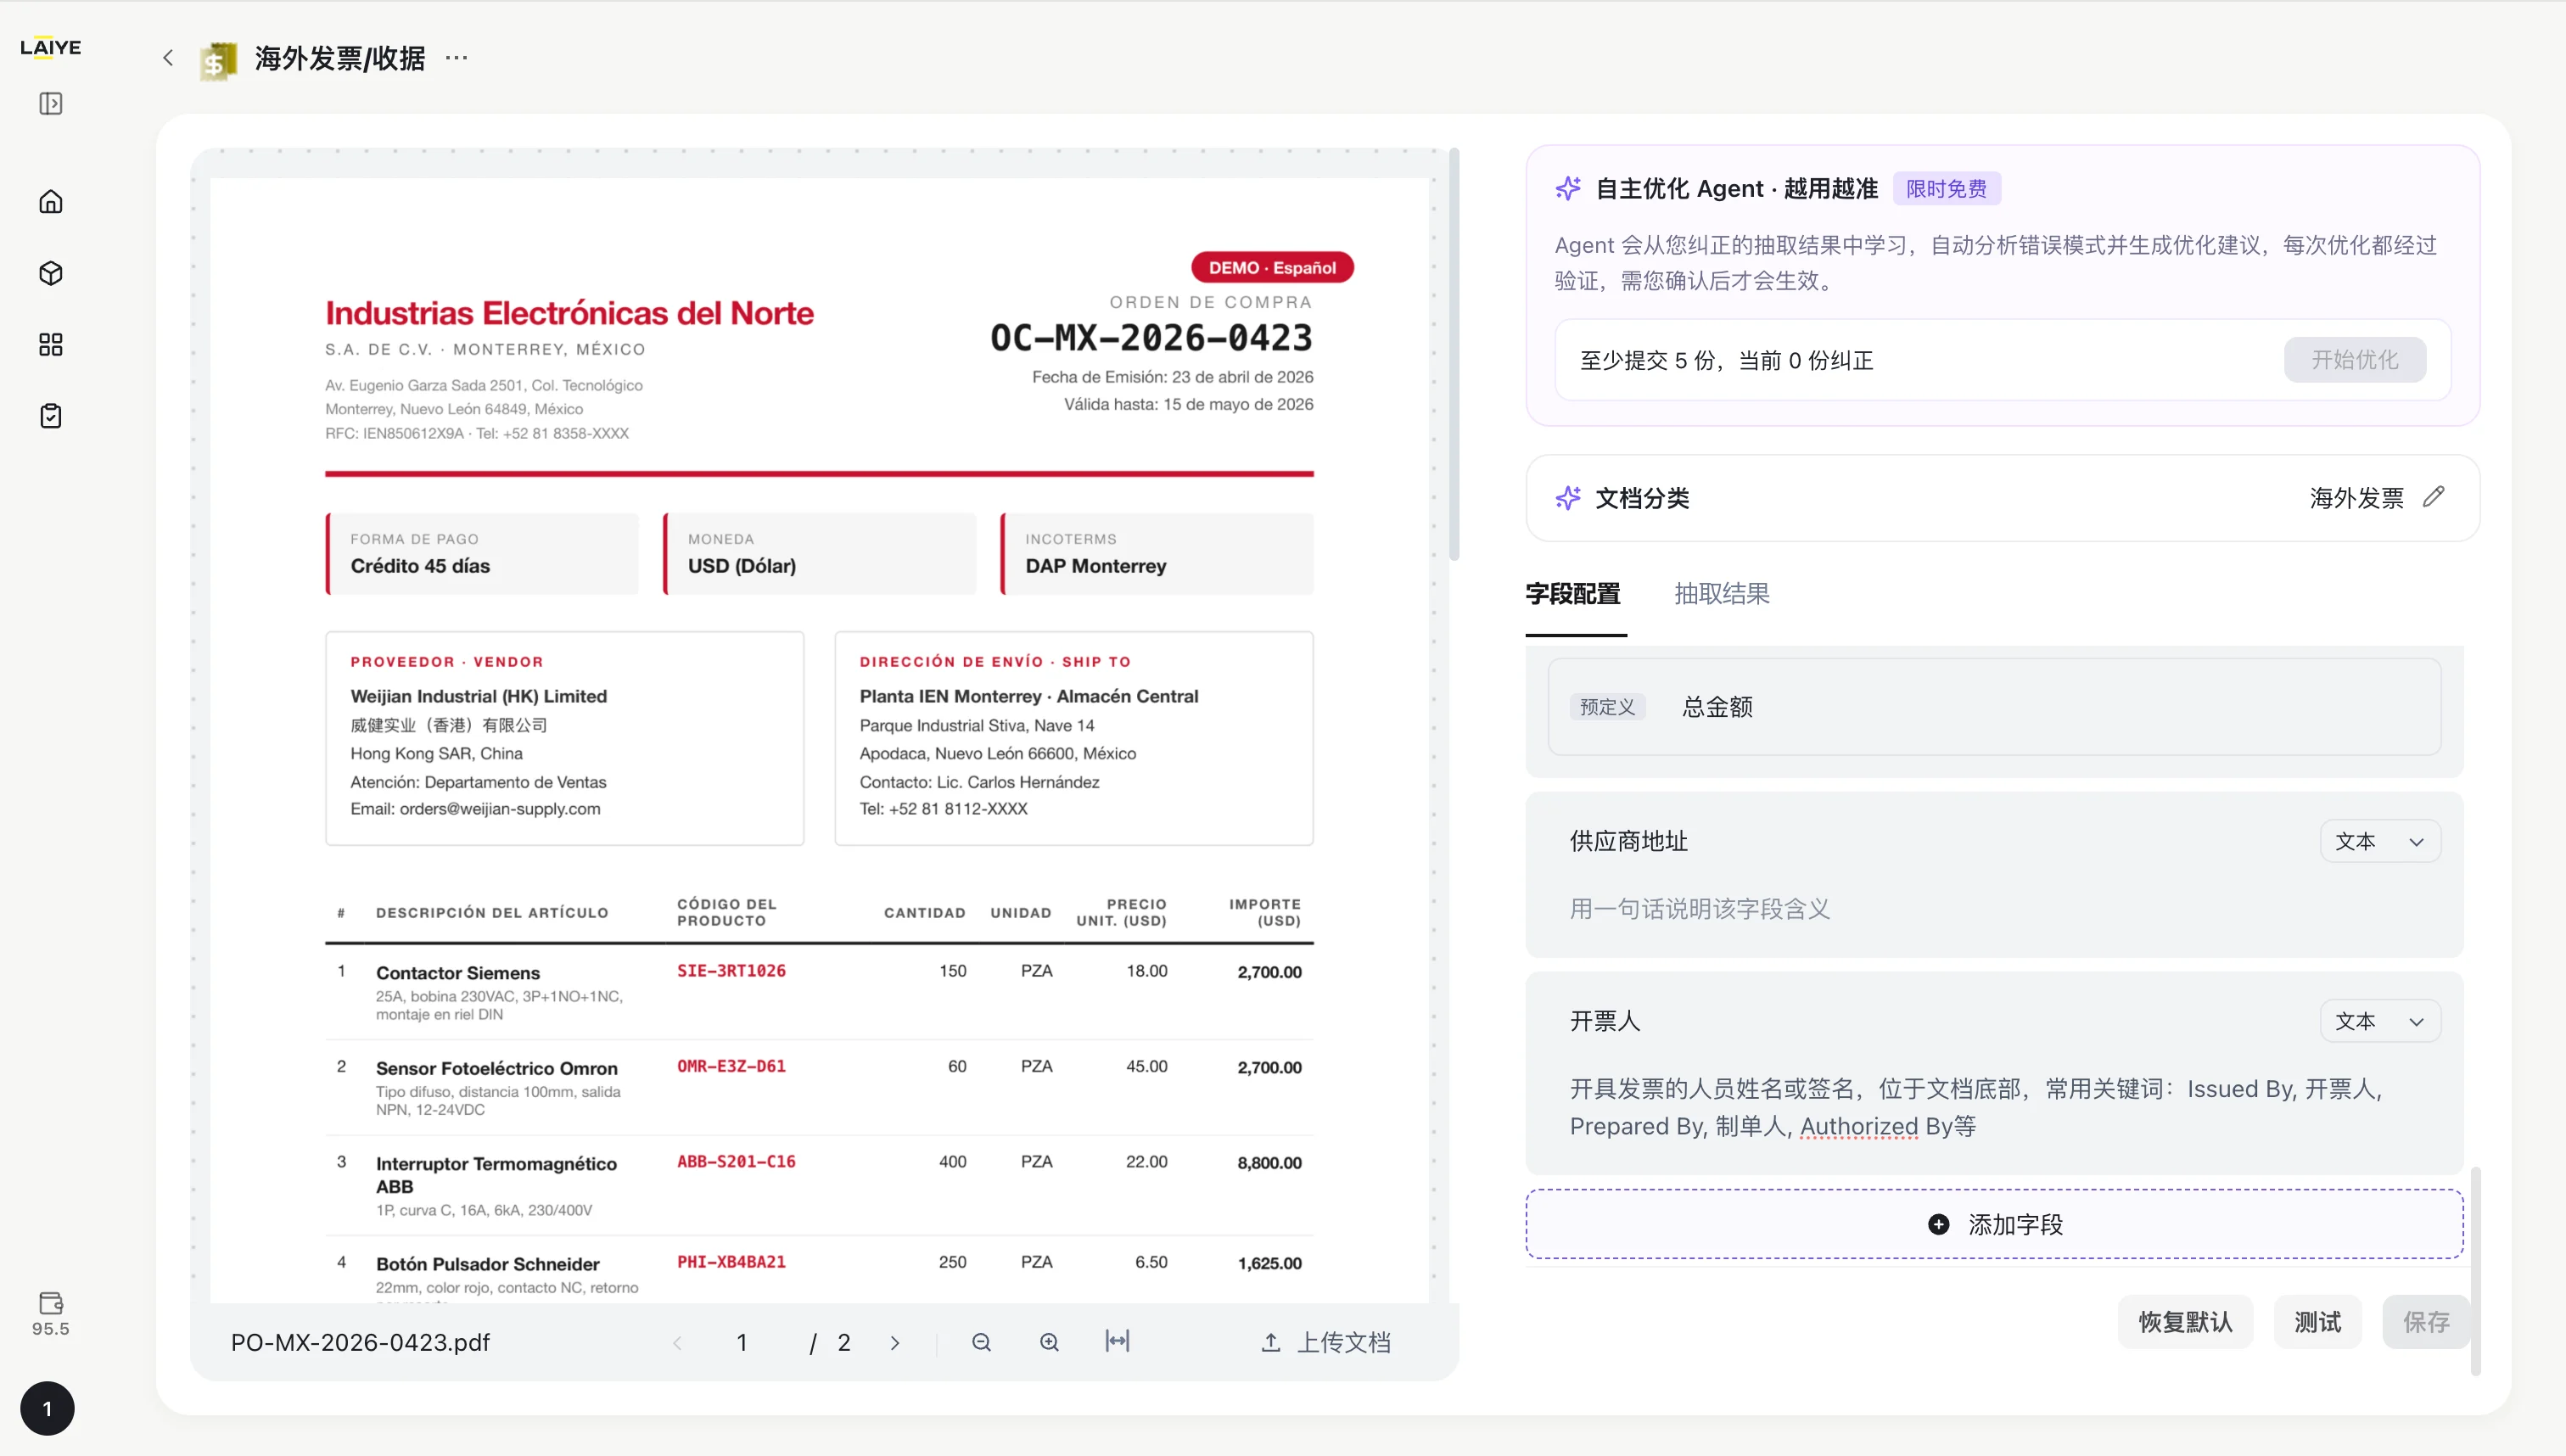Click the 测试 button

pyautogui.click(x=2317, y=1322)
